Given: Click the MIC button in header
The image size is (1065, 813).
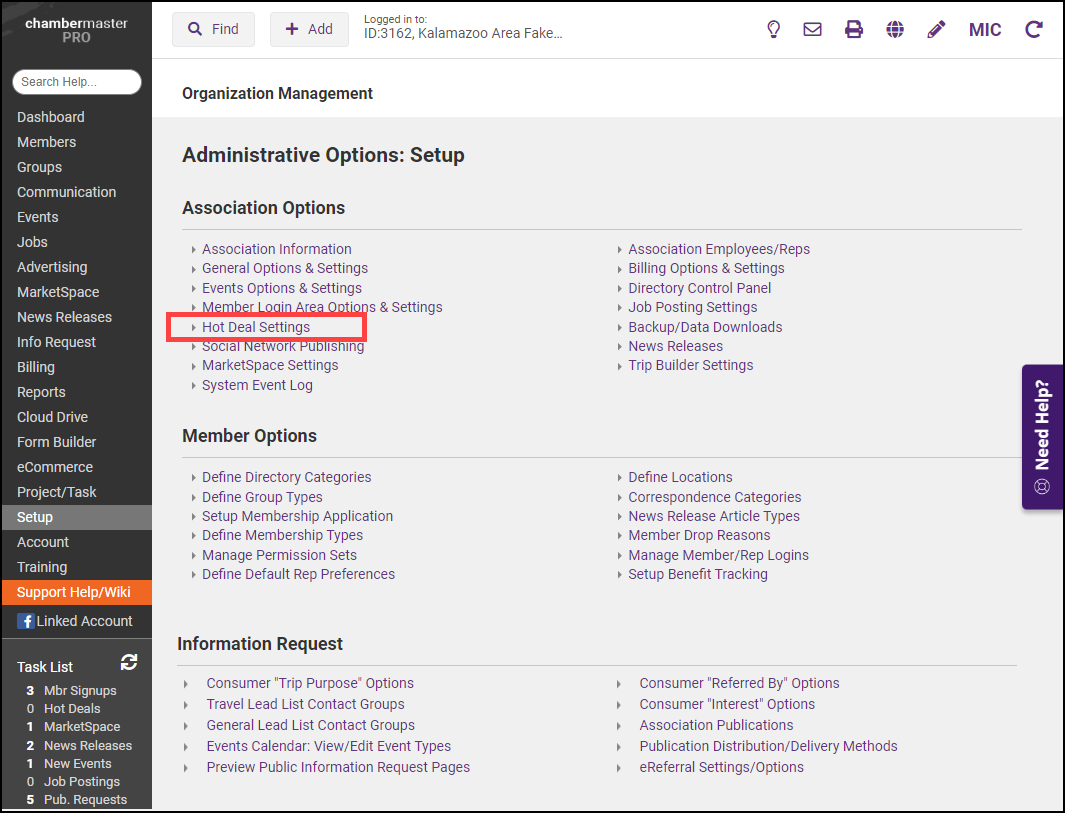Looking at the screenshot, I should point(985,29).
